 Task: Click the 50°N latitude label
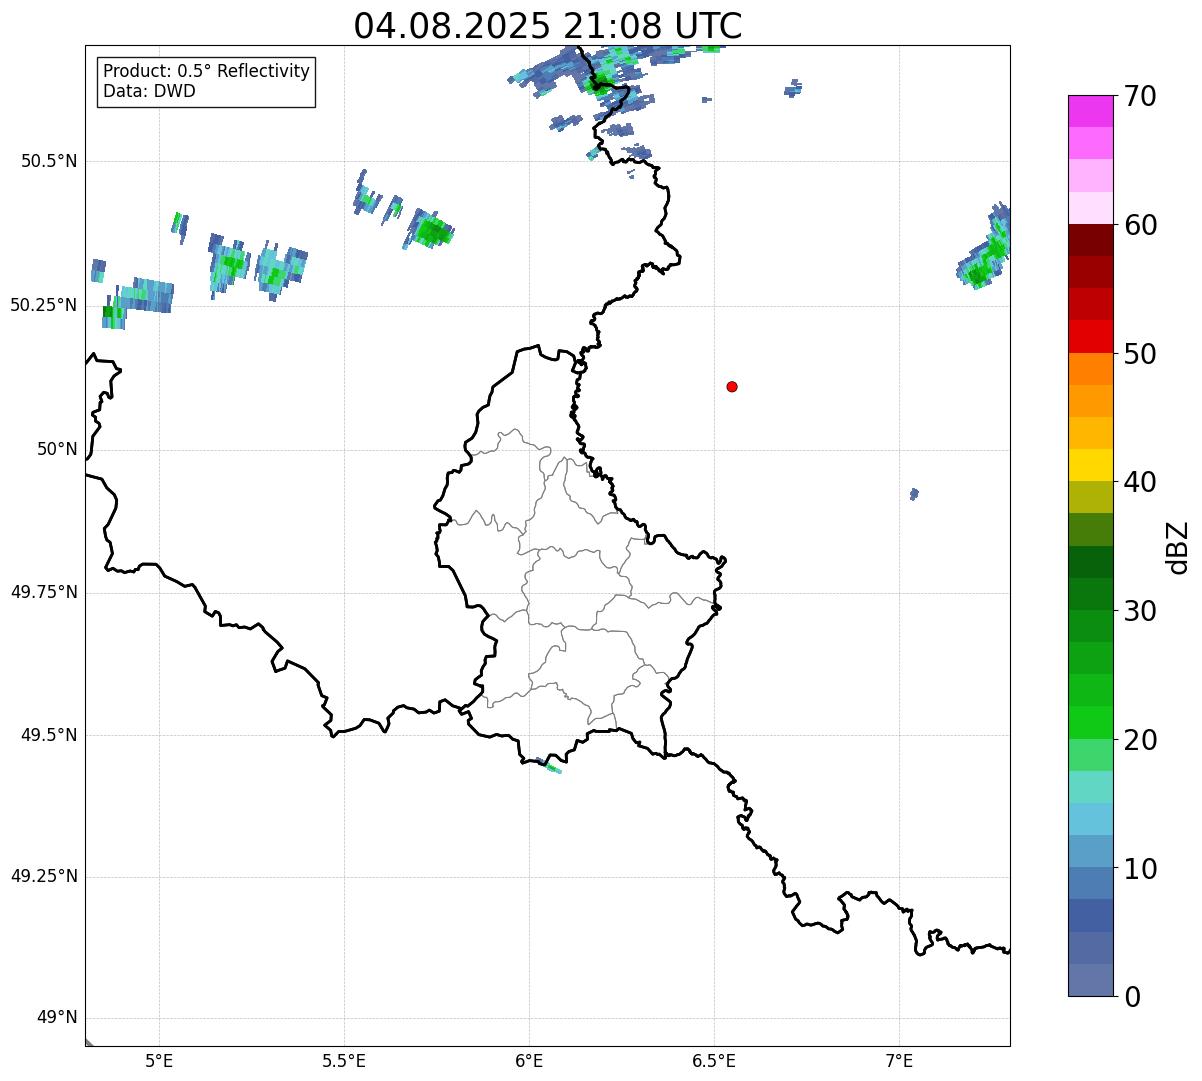(x=57, y=449)
